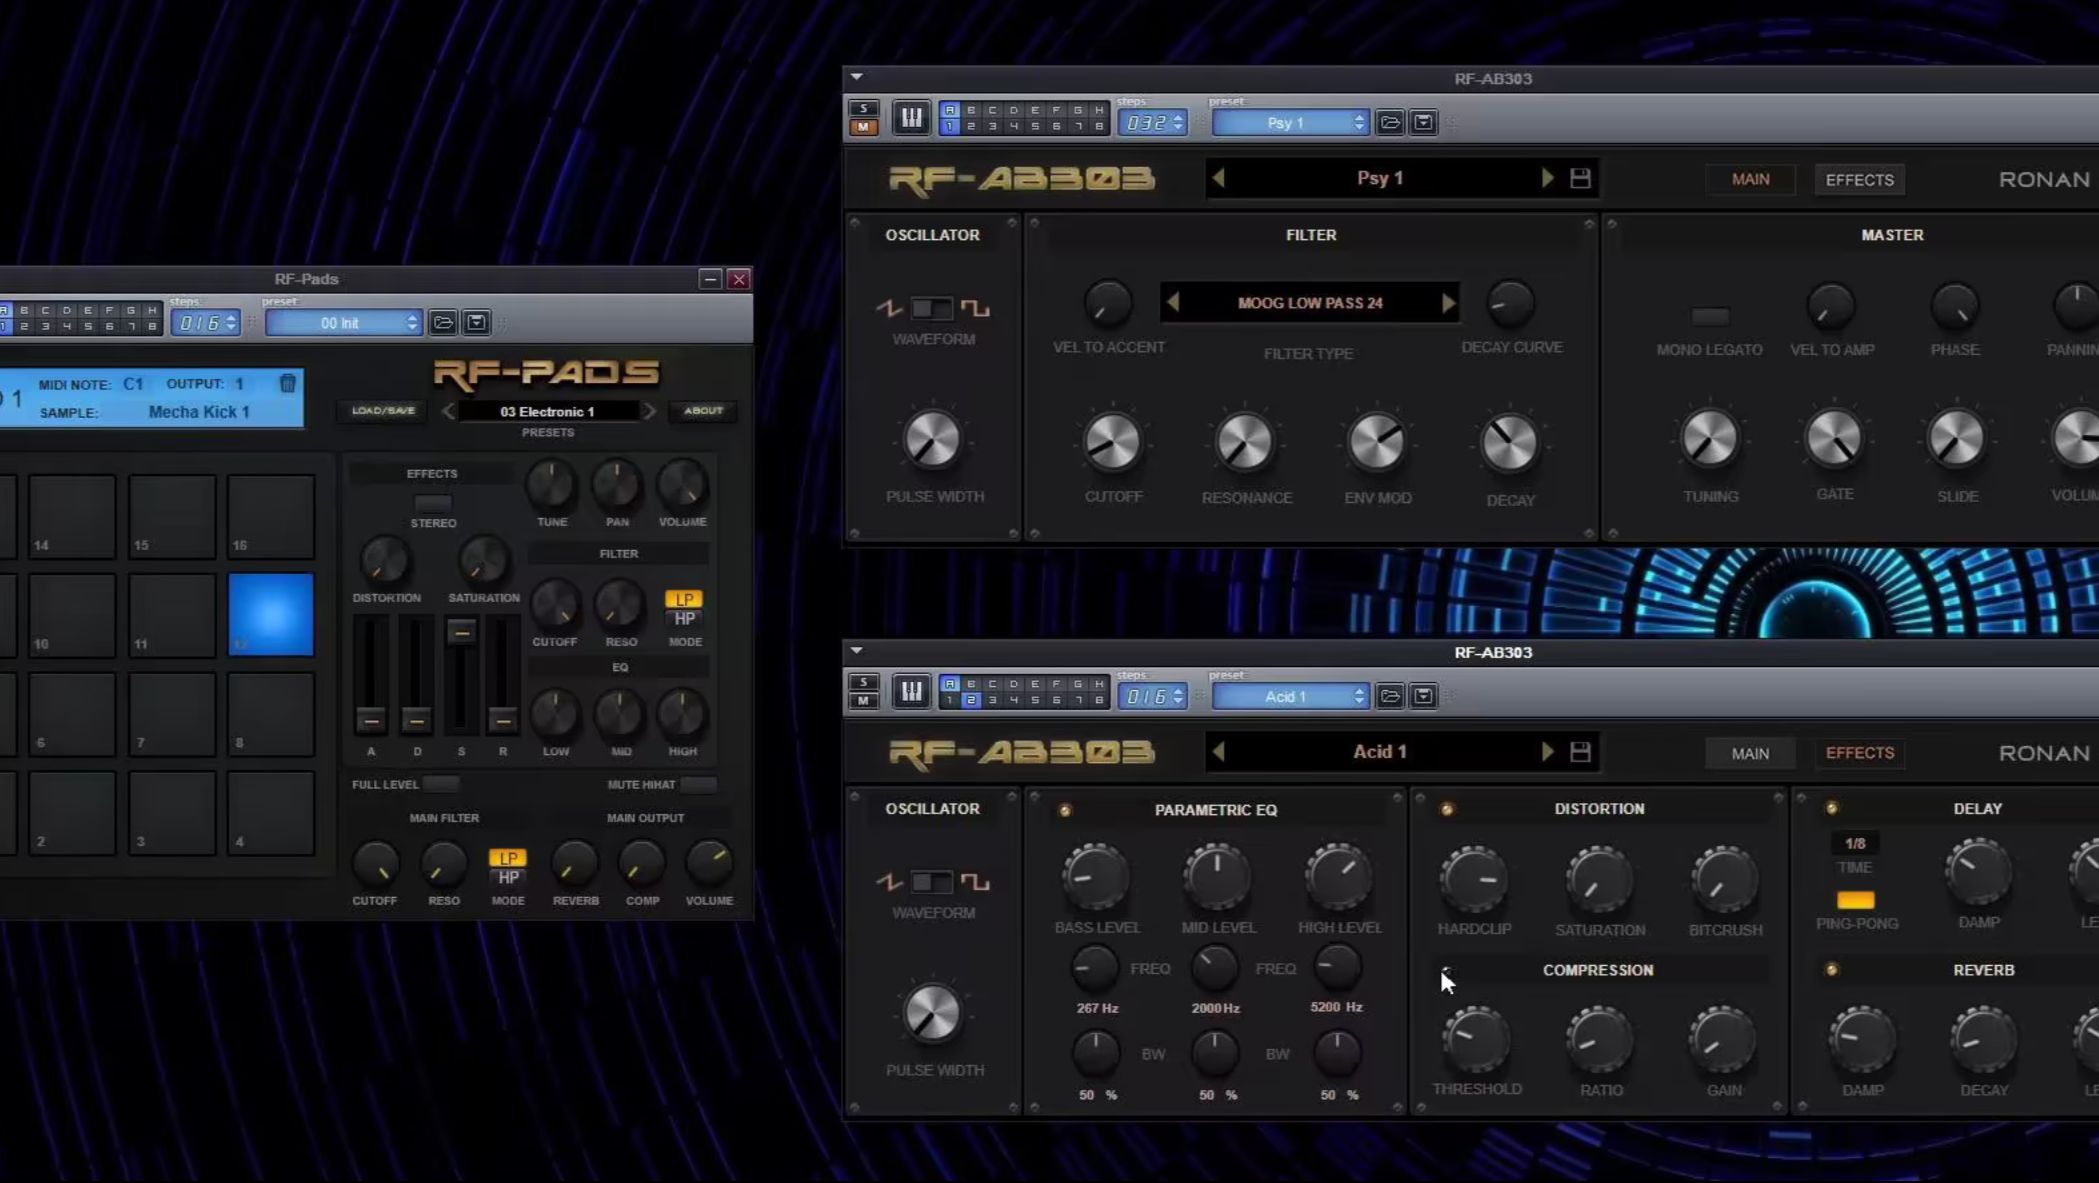This screenshot has width=2099, height=1183.
Task: Set RF-Pads filter mode to HP
Action: [x=684, y=618]
